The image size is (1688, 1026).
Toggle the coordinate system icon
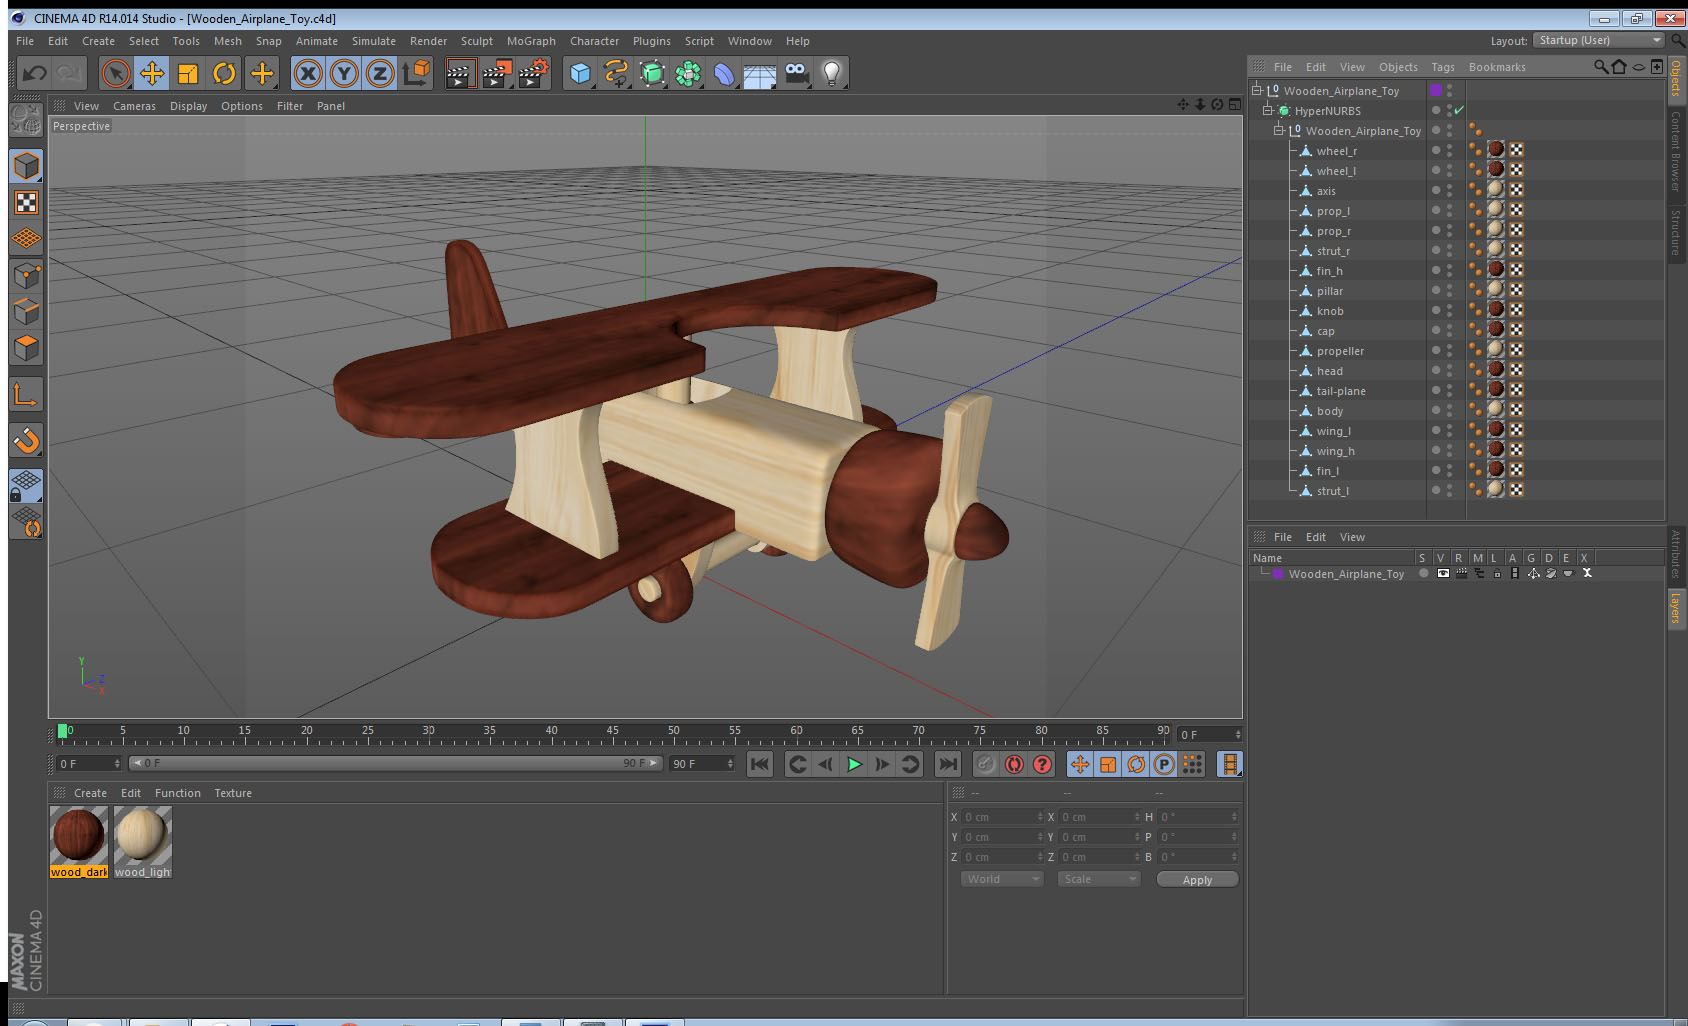[x=416, y=73]
